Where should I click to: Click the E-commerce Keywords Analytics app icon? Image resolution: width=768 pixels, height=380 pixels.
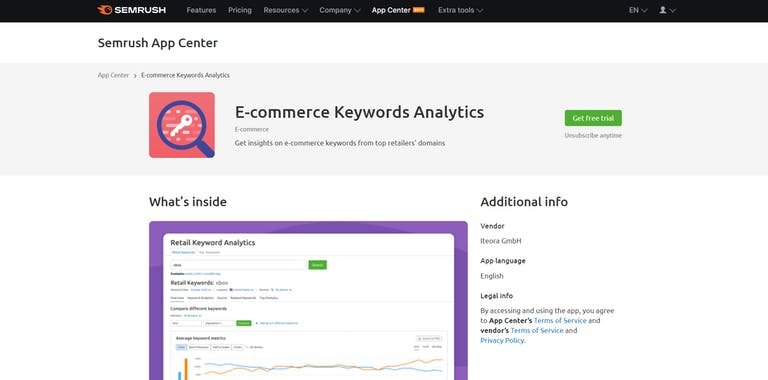point(182,125)
